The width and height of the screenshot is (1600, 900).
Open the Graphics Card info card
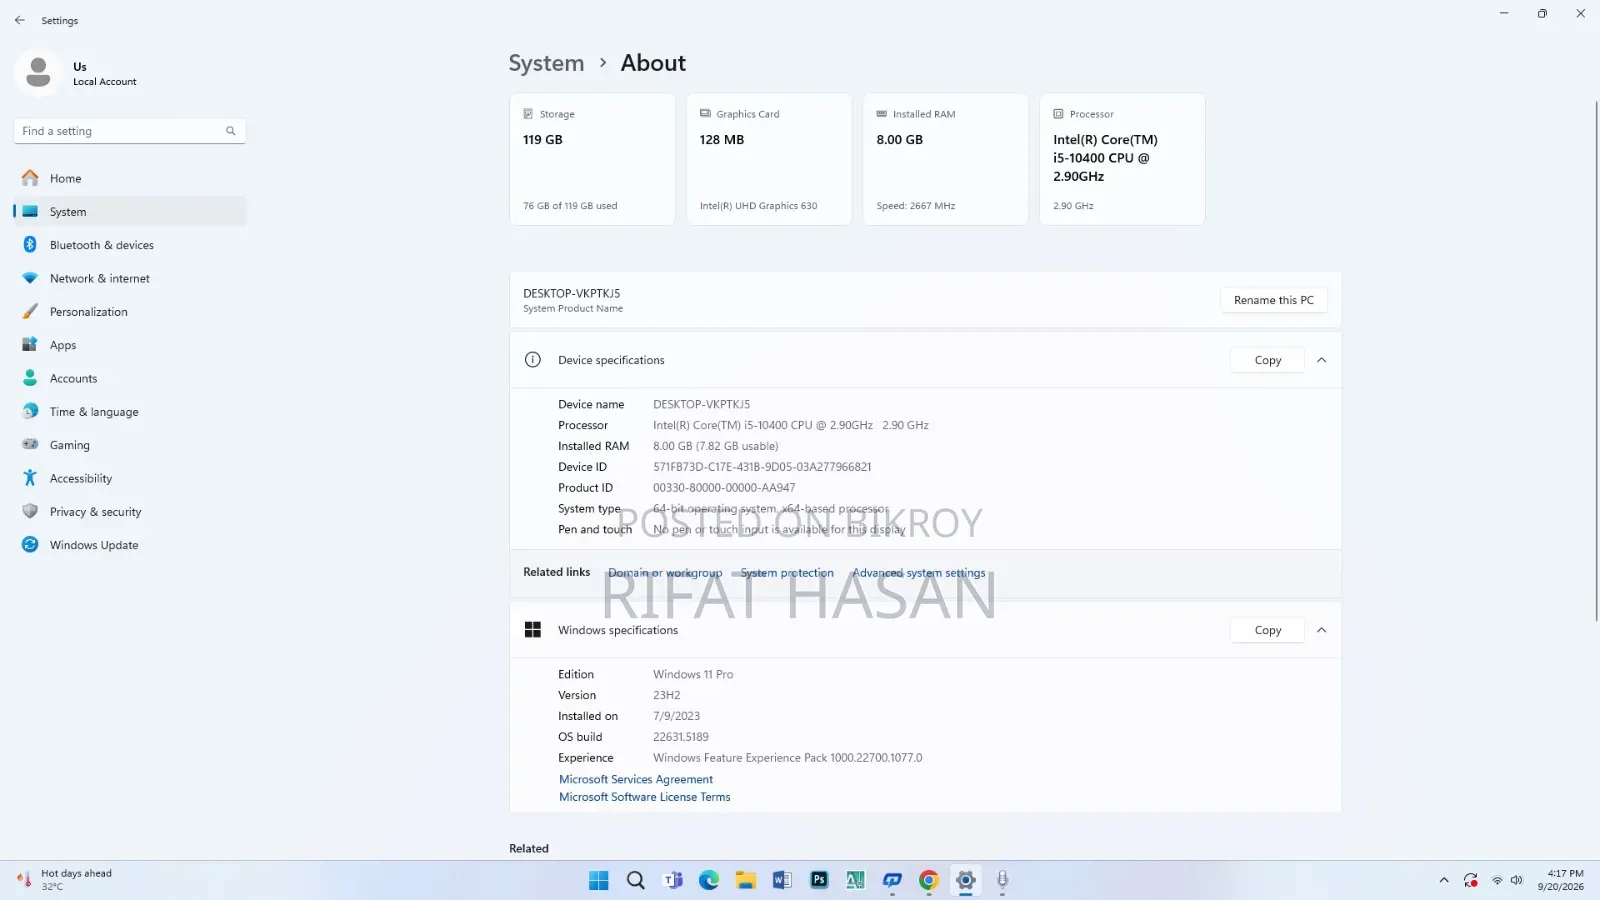769,159
